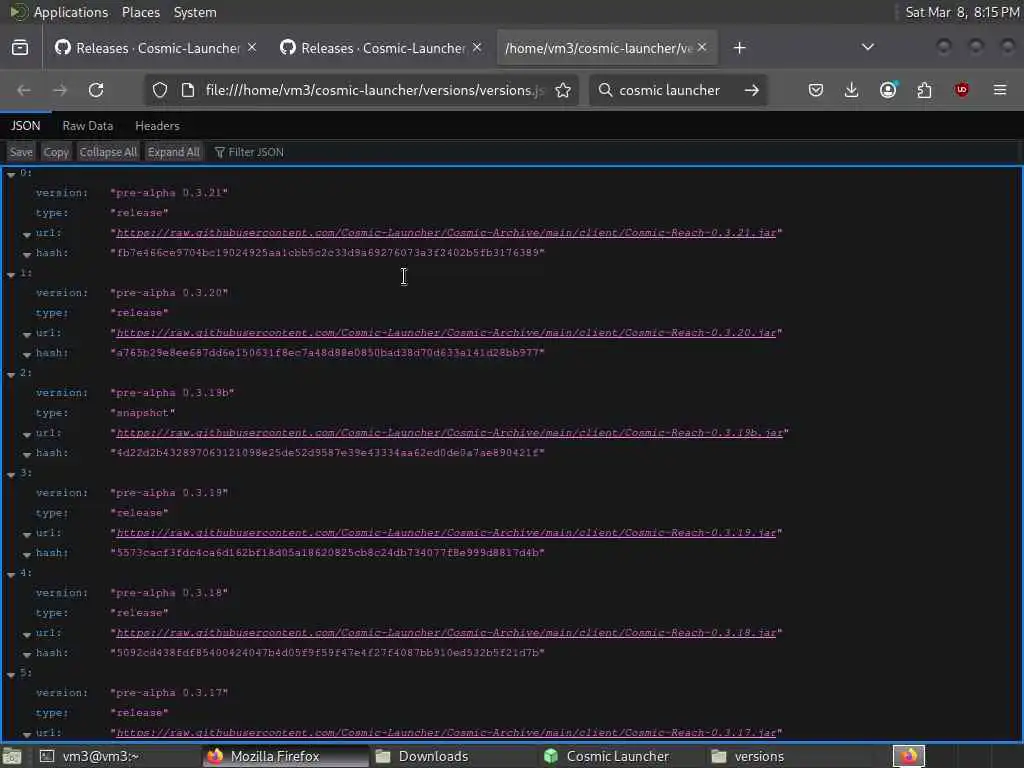This screenshot has height=768, width=1024.
Task: Click the forward navigation arrow
Action: point(60,90)
